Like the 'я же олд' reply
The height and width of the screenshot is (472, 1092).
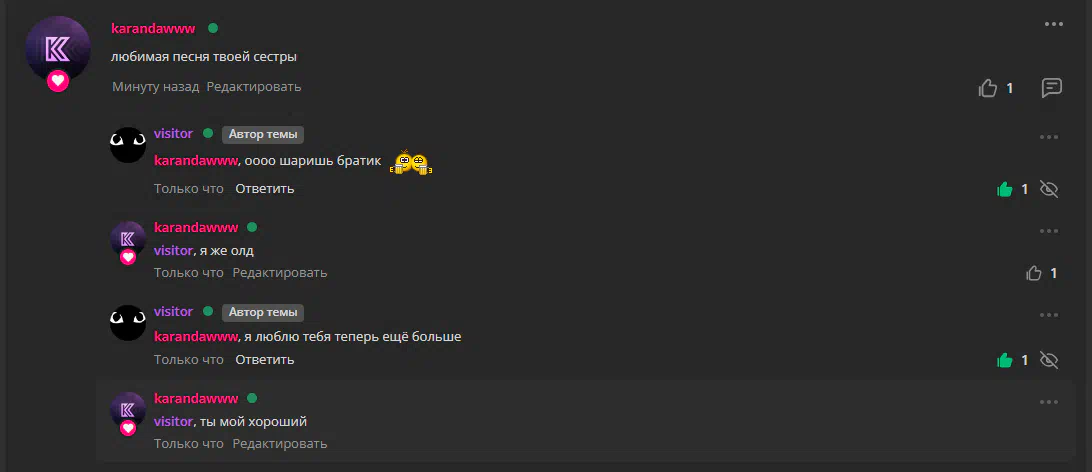pyautogui.click(x=1034, y=273)
